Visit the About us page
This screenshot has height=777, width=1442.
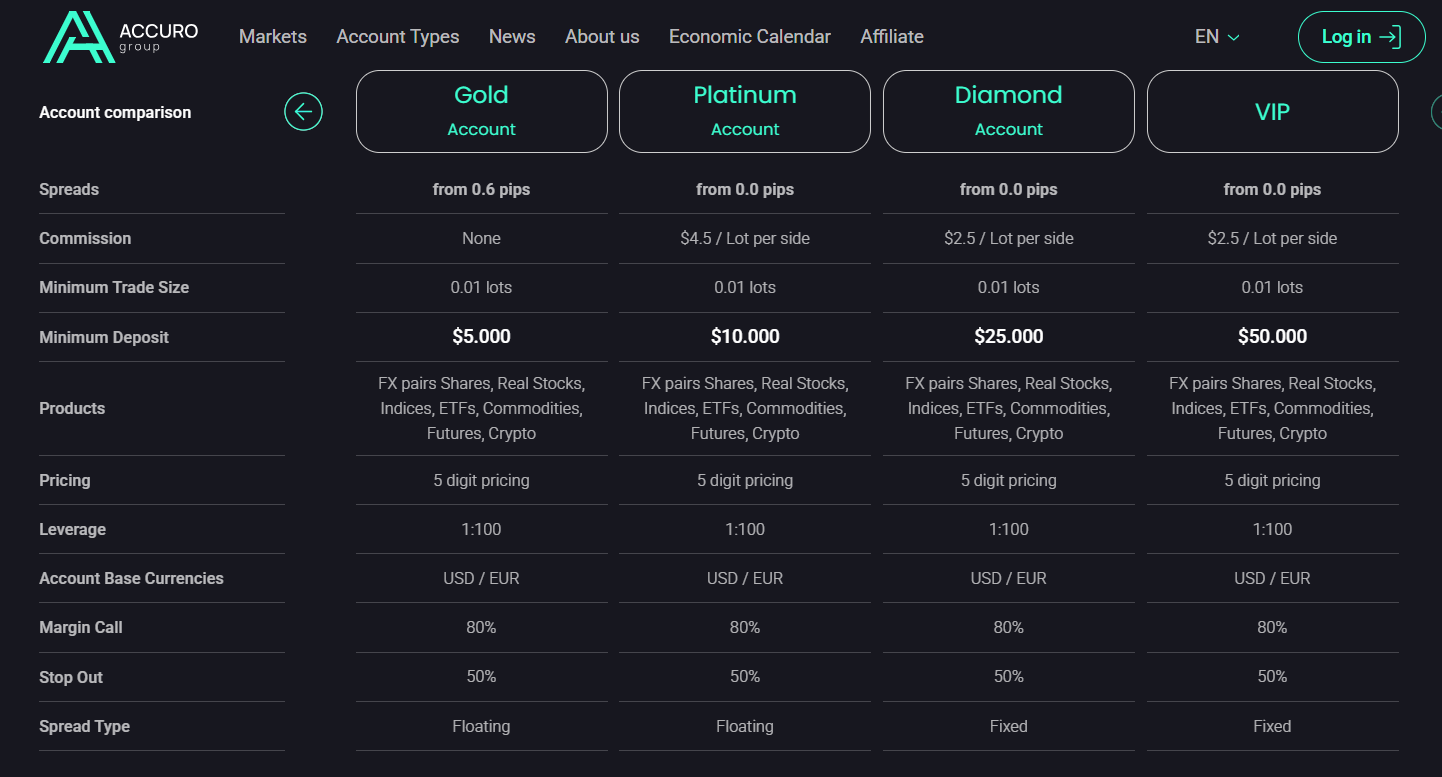[x=602, y=37]
